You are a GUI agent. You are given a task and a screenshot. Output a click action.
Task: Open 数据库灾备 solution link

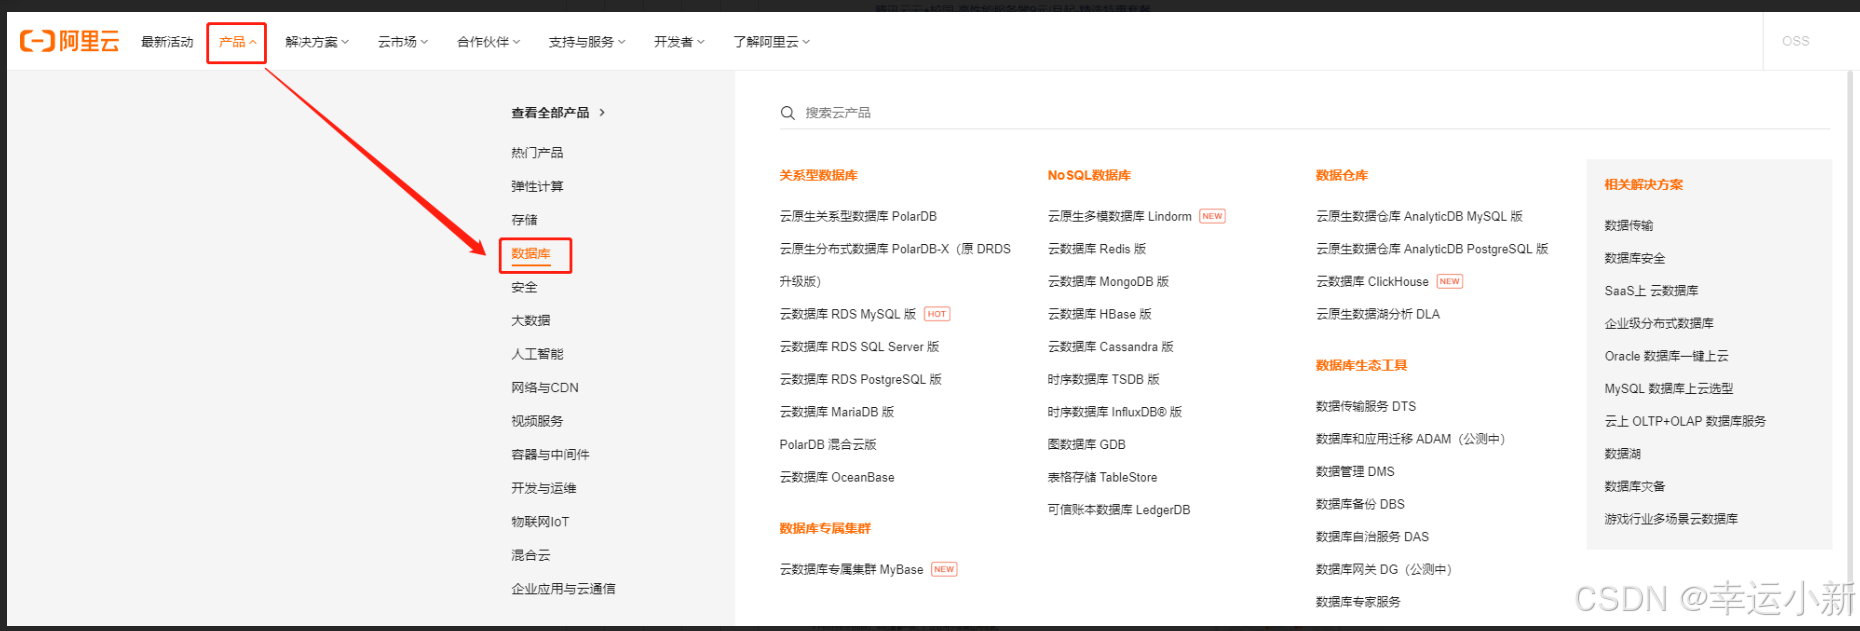(x=1635, y=487)
